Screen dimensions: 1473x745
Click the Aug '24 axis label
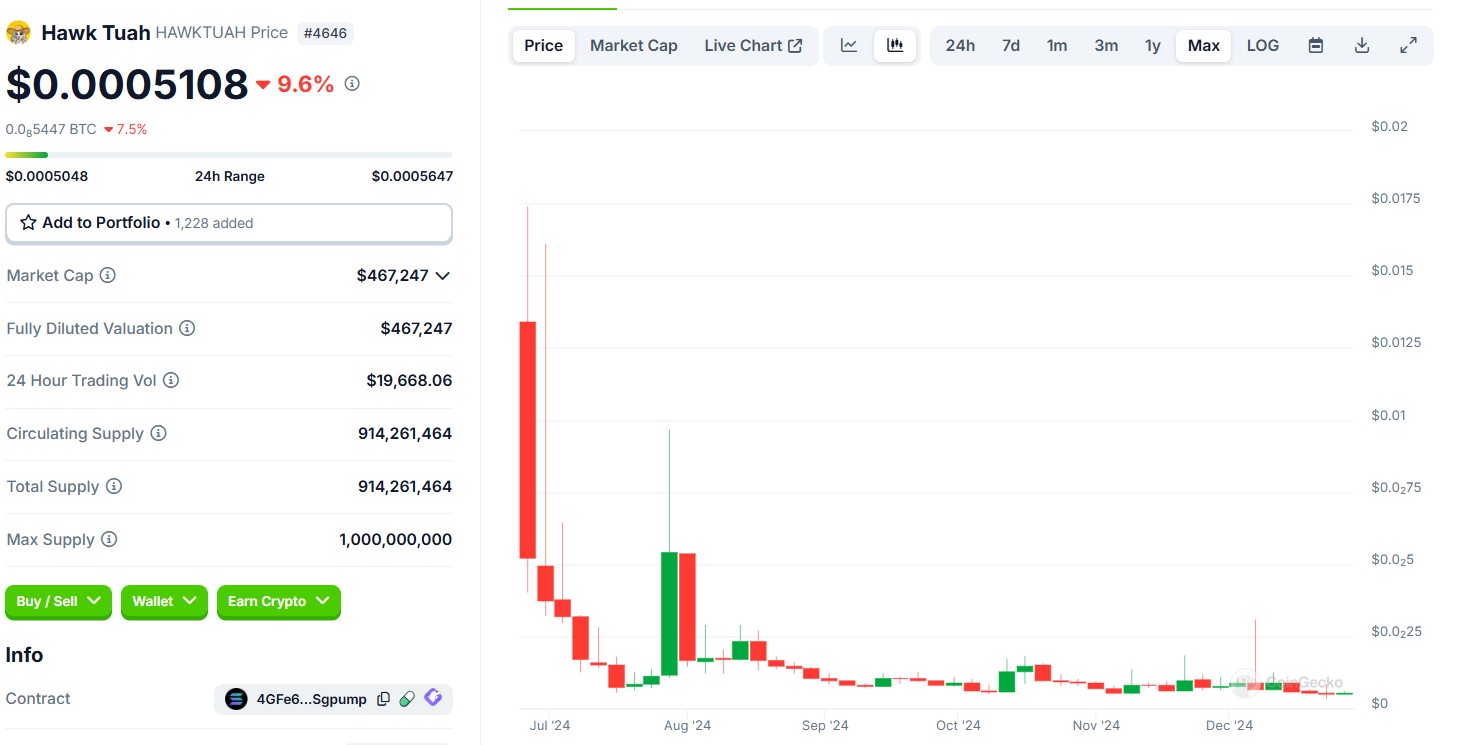point(687,725)
